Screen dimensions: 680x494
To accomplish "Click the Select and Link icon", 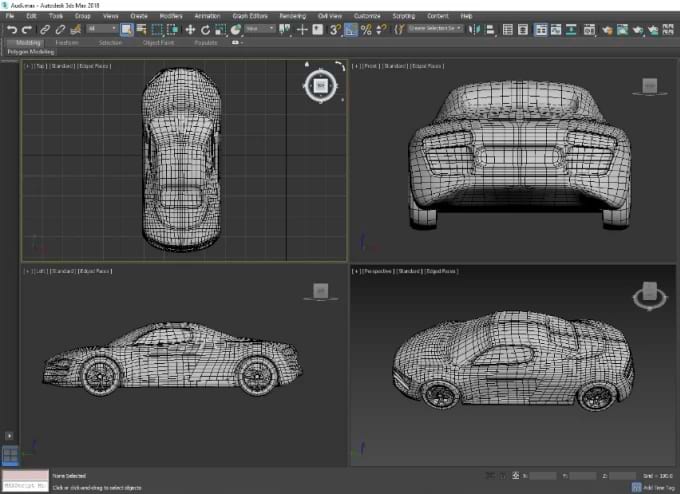I will click(x=45, y=30).
